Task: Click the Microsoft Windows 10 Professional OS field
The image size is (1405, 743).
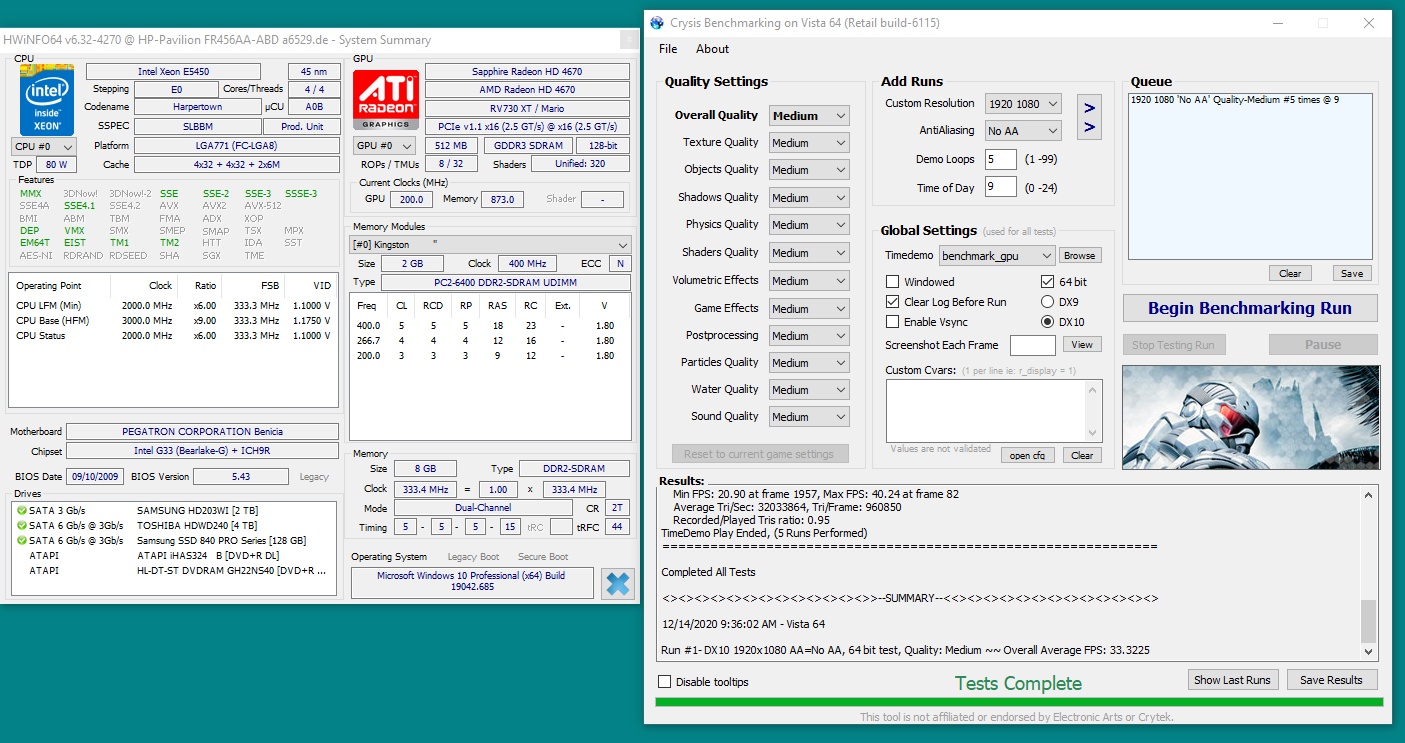Action: 471,582
